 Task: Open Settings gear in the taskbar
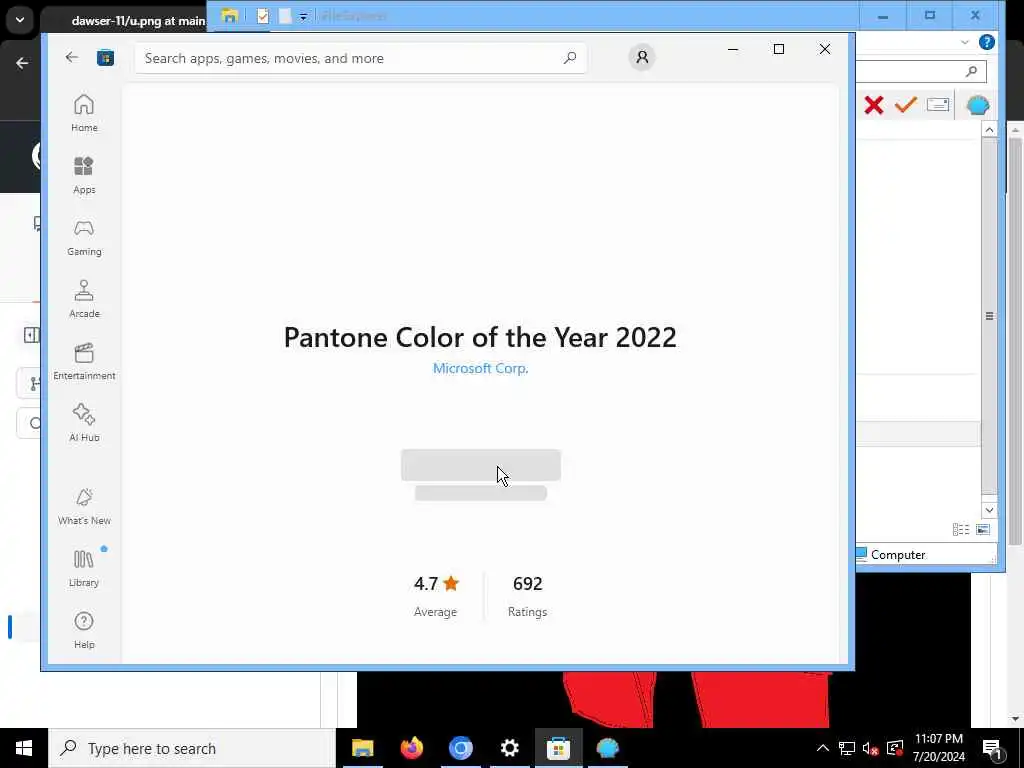509,748
